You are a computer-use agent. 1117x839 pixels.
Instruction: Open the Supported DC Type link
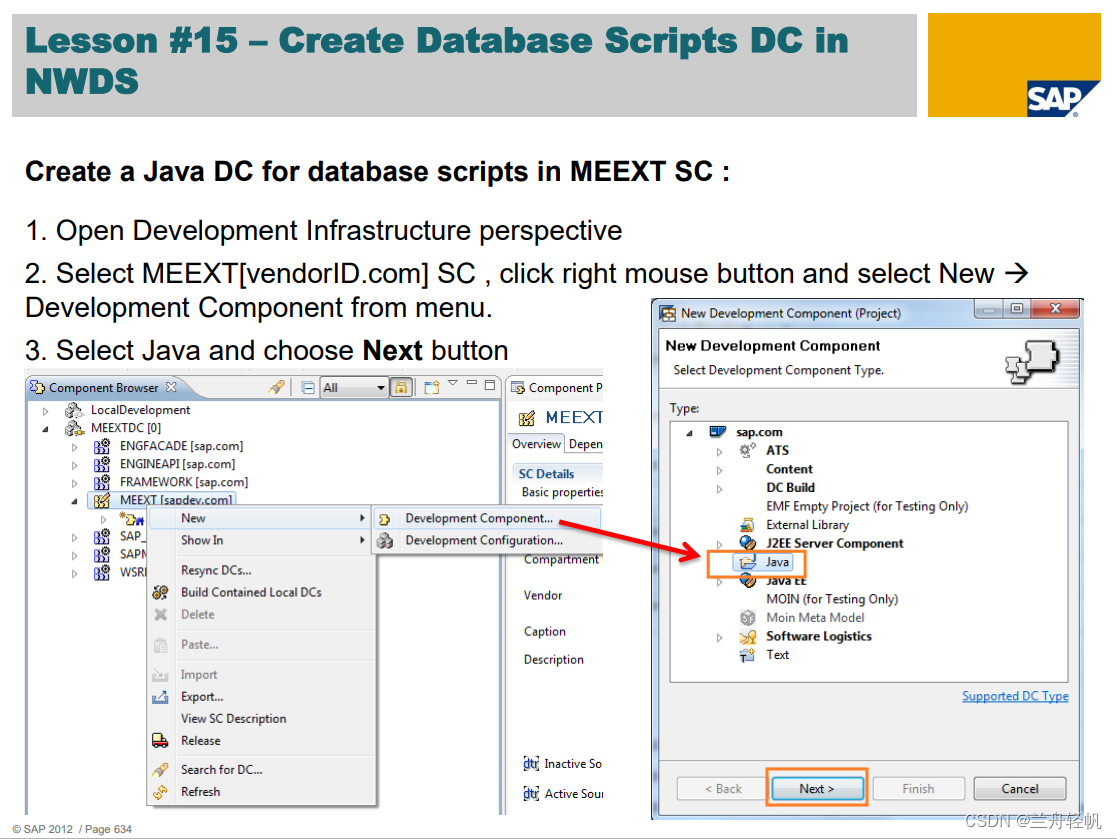click(1015, 696)
